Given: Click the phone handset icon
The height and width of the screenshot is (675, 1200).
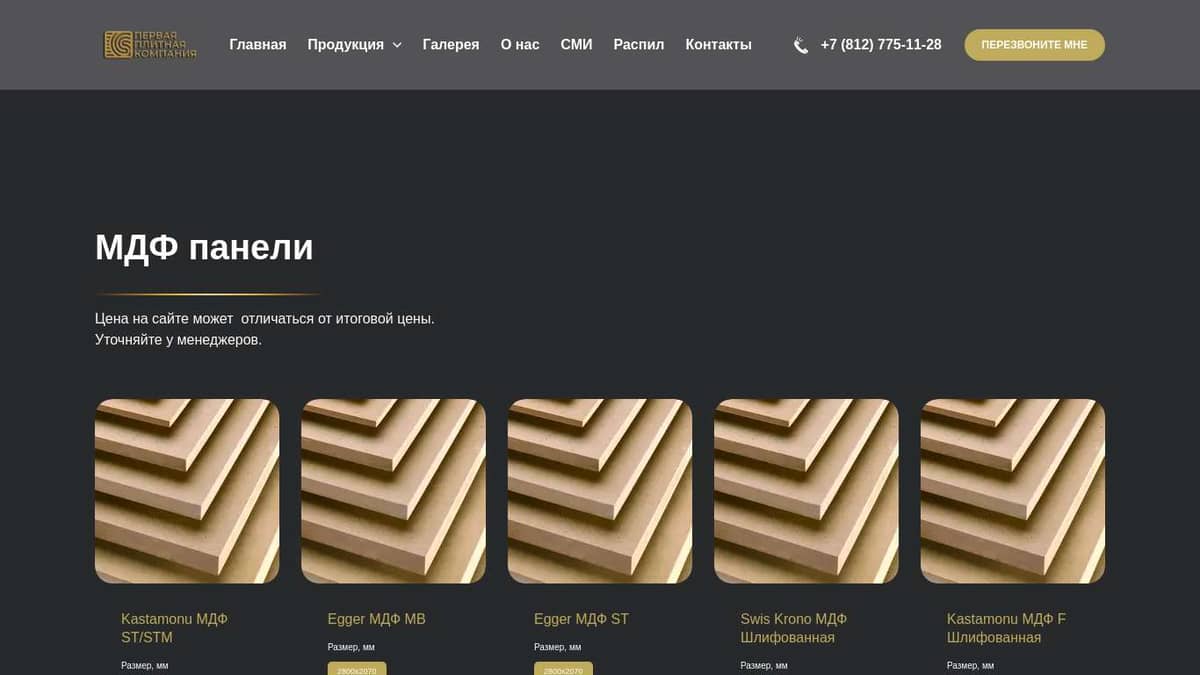Looking at the screenshot, I should pos(801,45).
